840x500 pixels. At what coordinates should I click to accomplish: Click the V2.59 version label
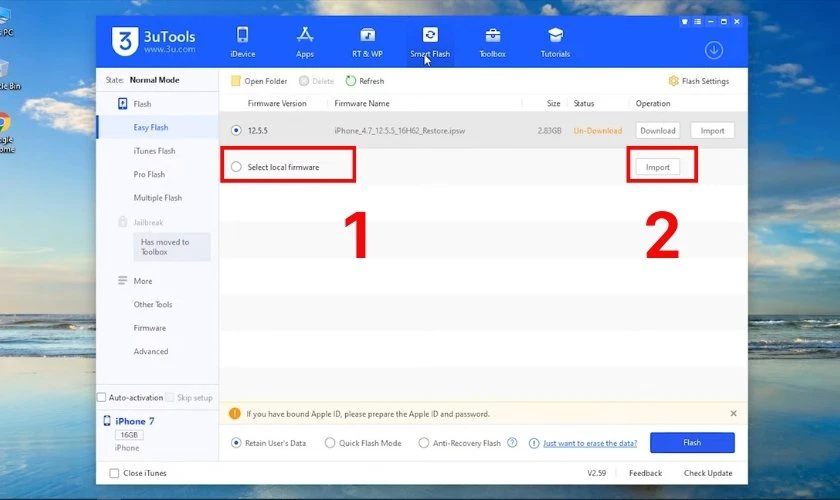596,473
